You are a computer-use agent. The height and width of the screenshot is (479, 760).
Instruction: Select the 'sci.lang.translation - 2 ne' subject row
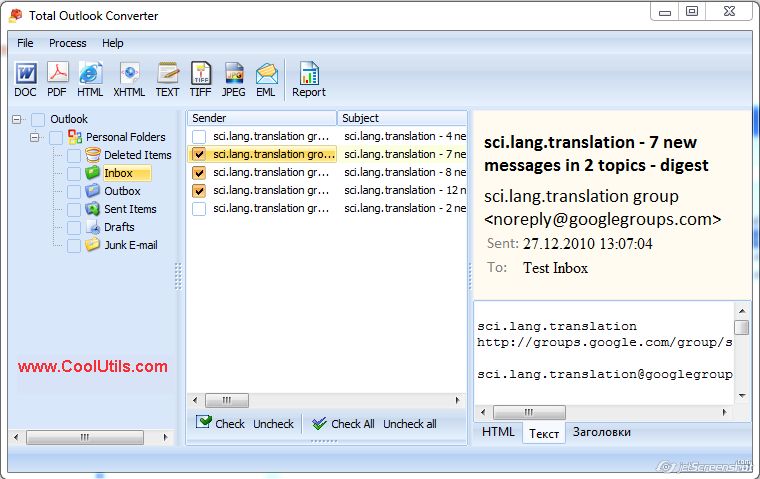pyautogui.click(x=405, y=208)
